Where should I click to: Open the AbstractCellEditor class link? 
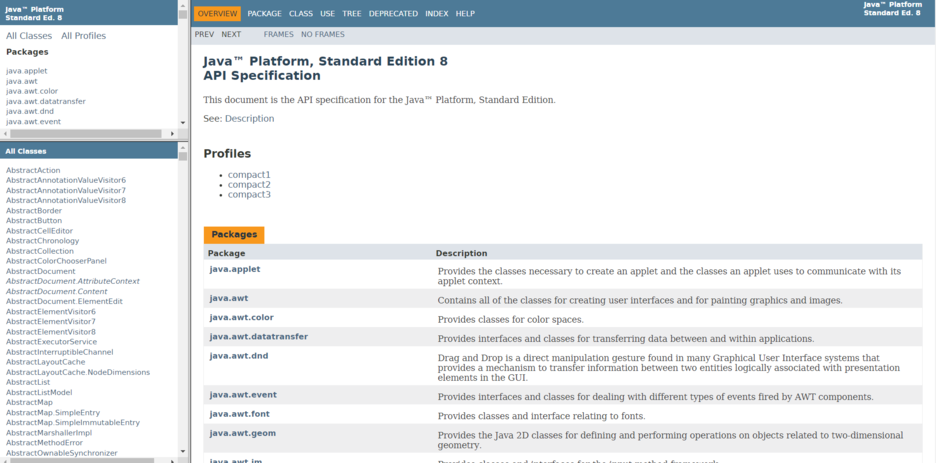point(39,231)
